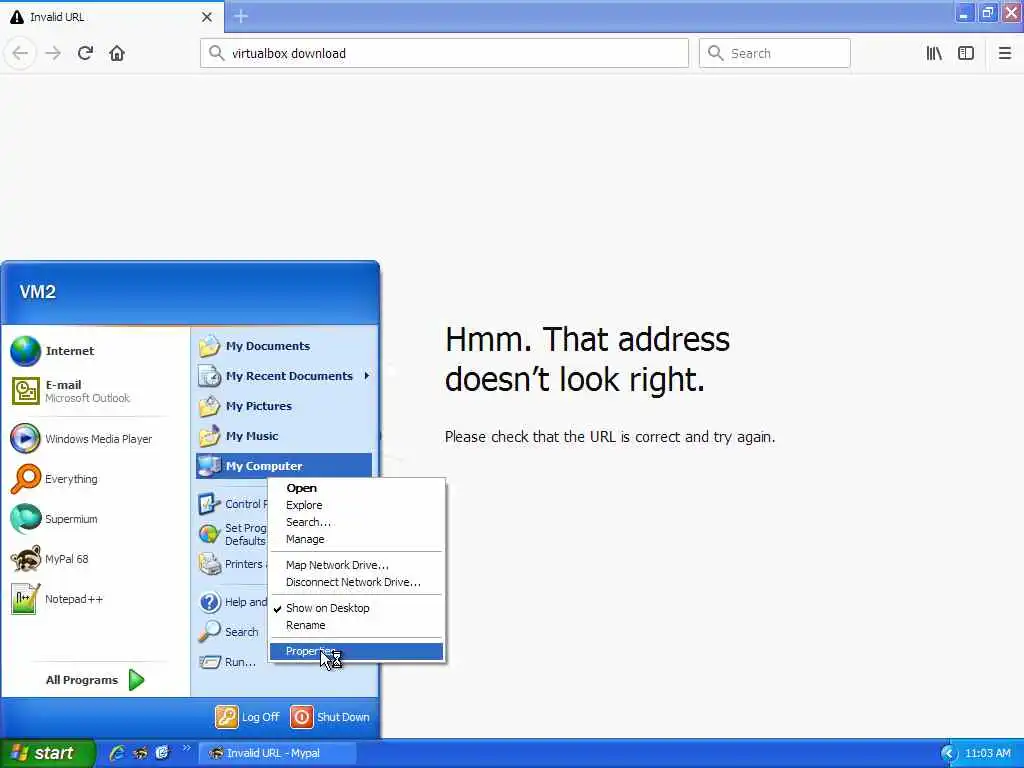Reload the current page

coord(85,53)
